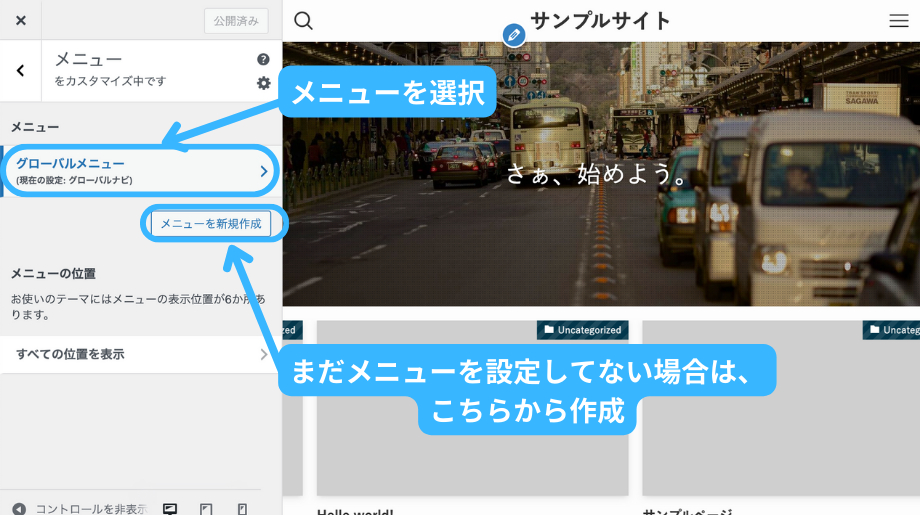The height and width of the screenshot is (515, 920).
Task: Switch to mobile preview mode
Action: tap(242, 508)
